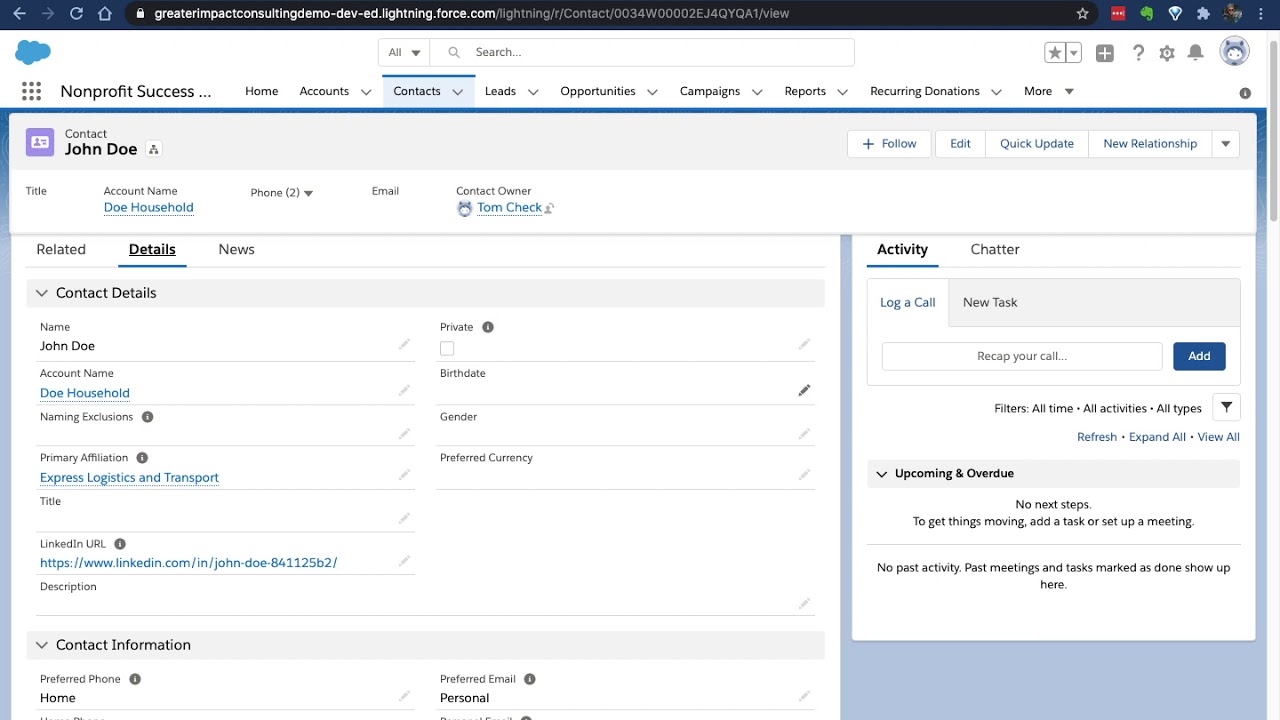Click the browser back arrow
Viewport: 1280px width, 720px height.
coord(19,14)
